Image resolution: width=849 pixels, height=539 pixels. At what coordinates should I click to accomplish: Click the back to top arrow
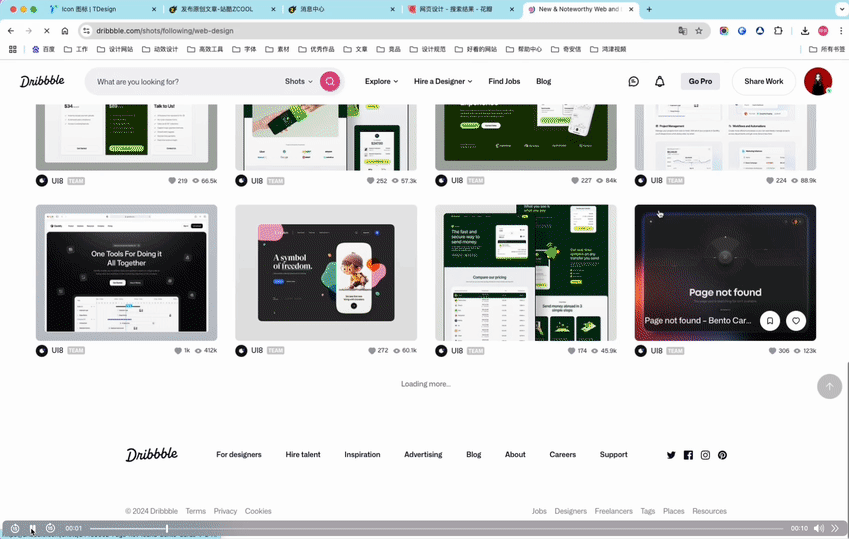829,386
